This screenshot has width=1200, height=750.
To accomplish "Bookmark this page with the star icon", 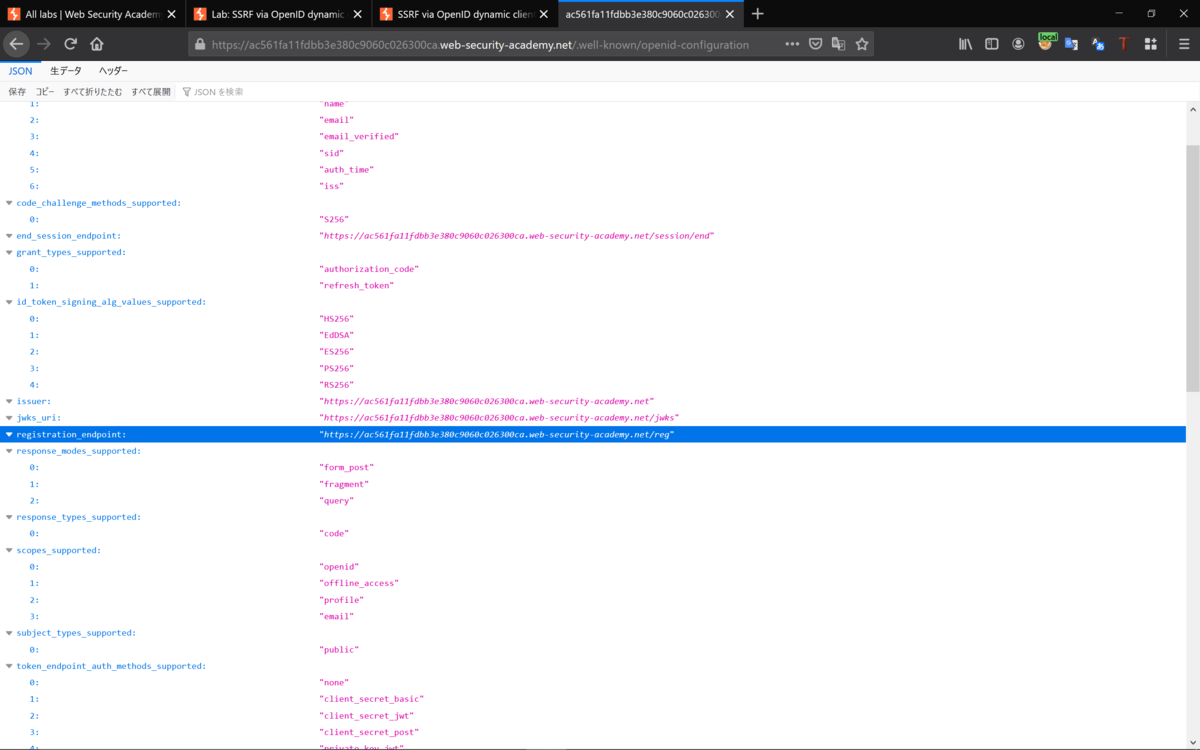I will coord(861,43).
